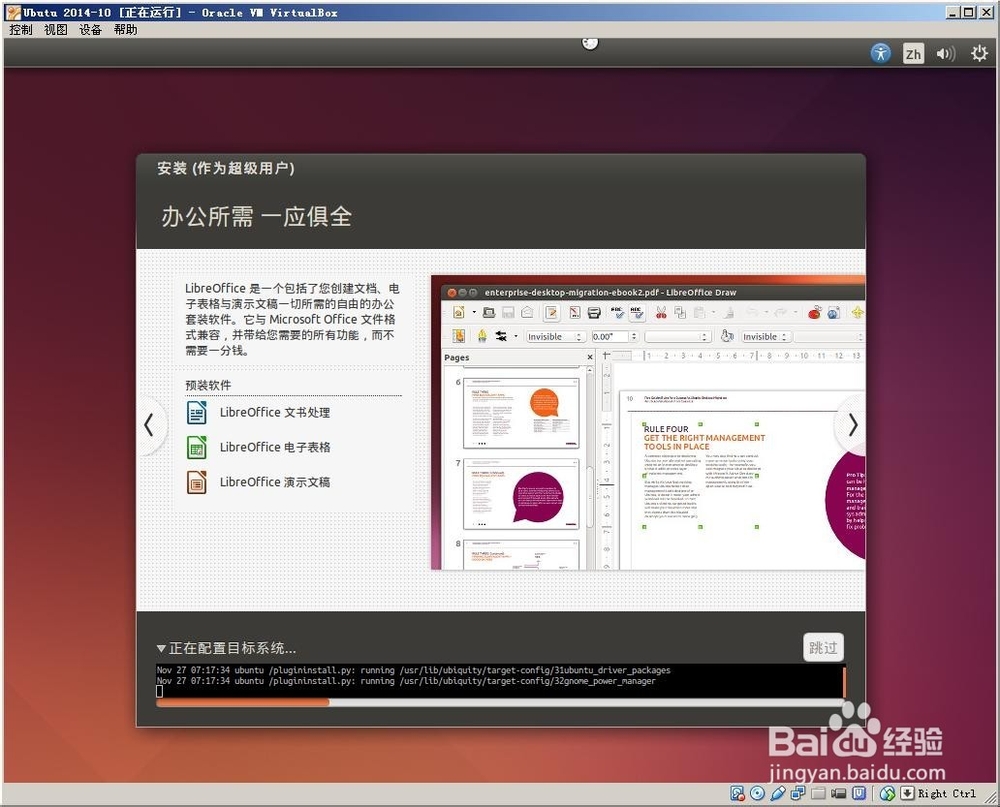The height and width of the screenshot is (807, 1000).
Task: Open the Zh input method indicator
Action: click(913, 54)
